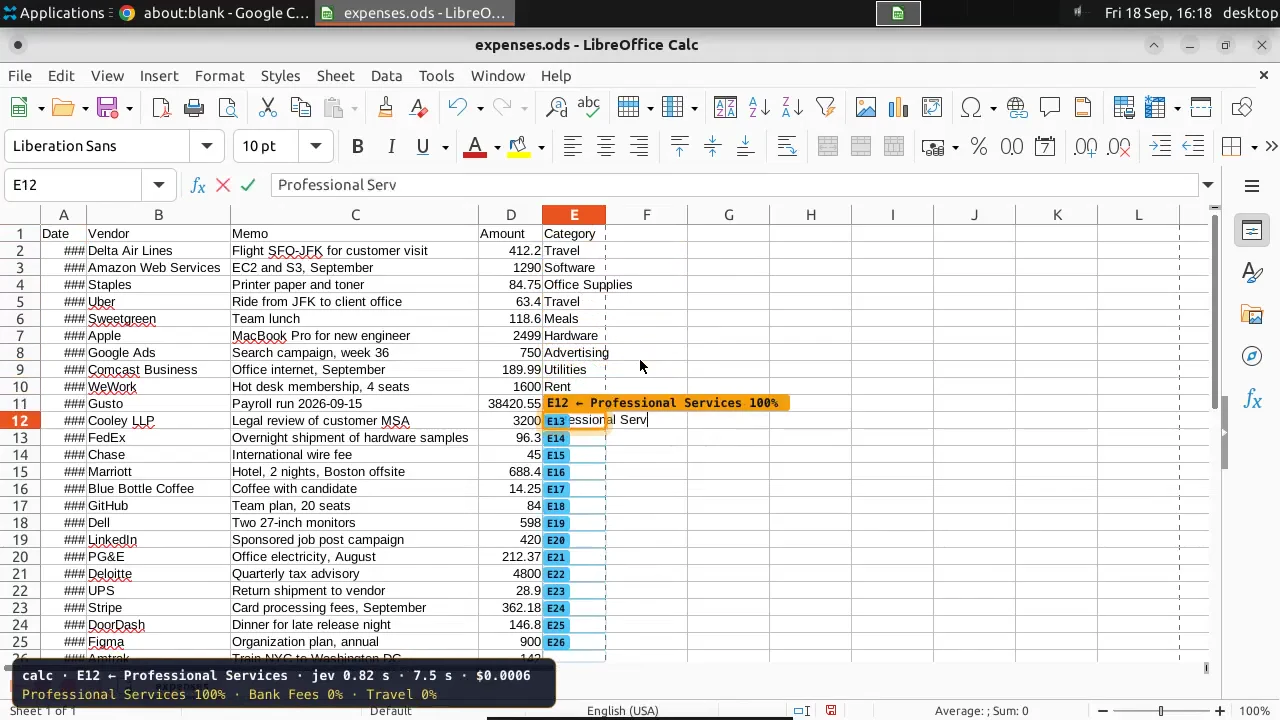Click the Copy icon

(300, 108)
